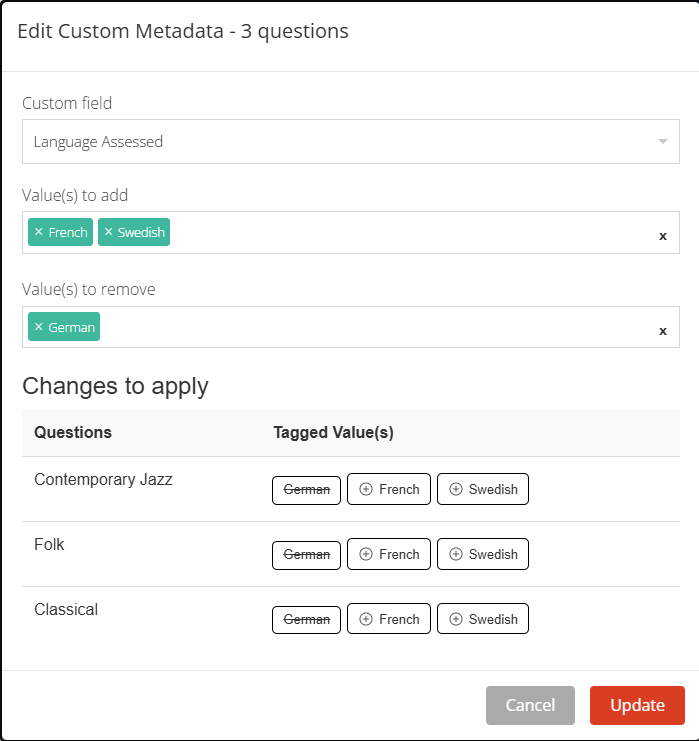
Task: Cancel the metadata edit dialog
Action: click(x=530, y=705)
